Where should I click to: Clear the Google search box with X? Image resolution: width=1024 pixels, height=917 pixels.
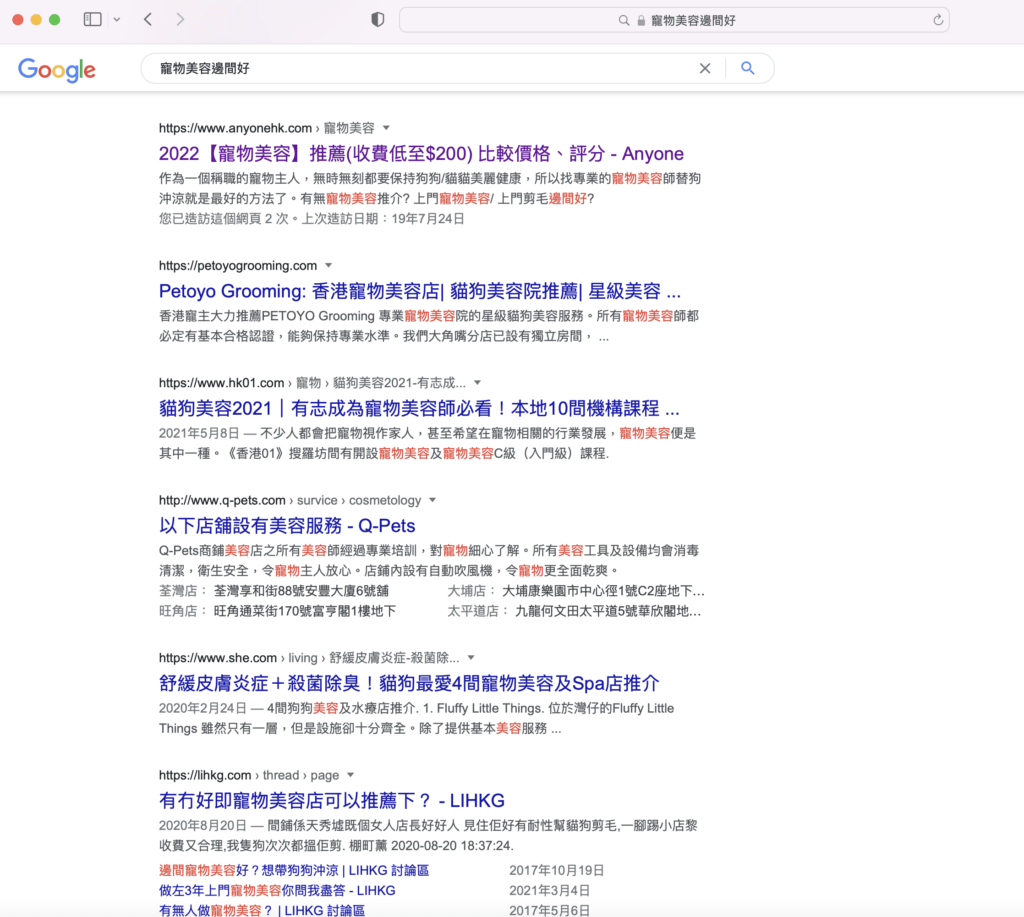705,69
